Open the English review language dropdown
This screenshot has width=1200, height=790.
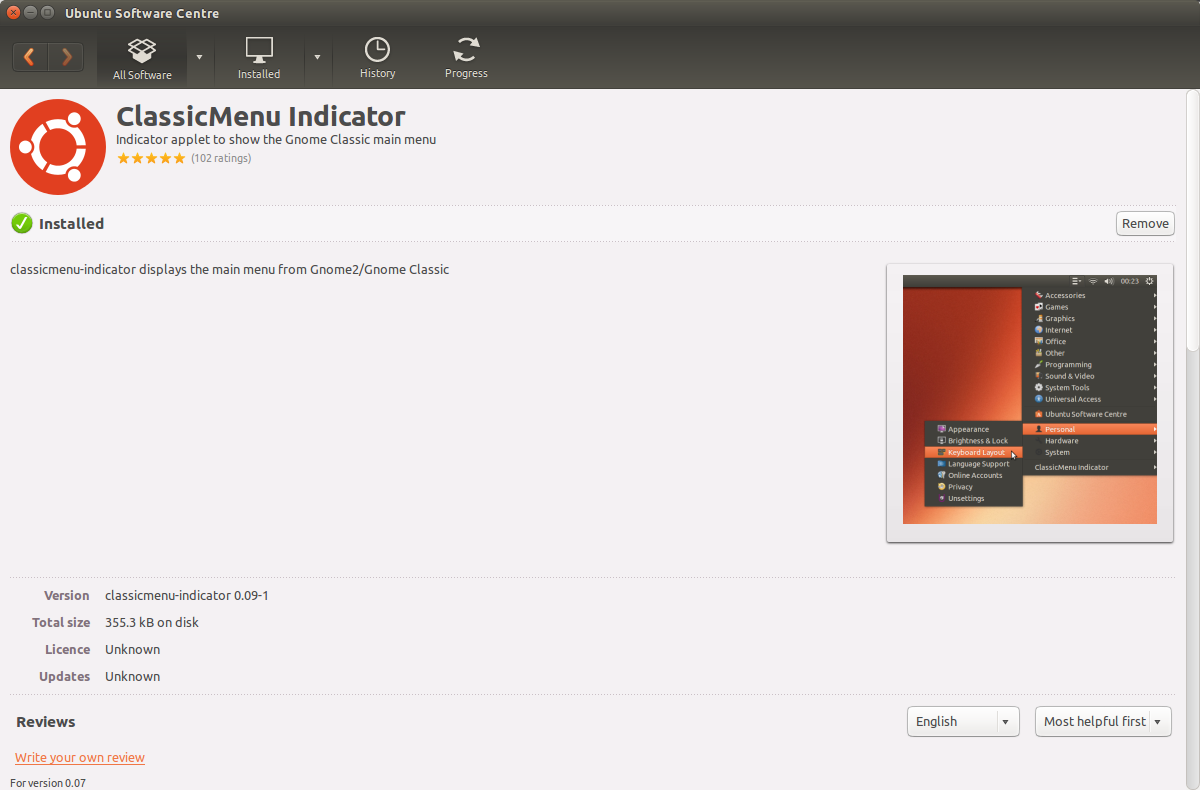pos(963,721)
